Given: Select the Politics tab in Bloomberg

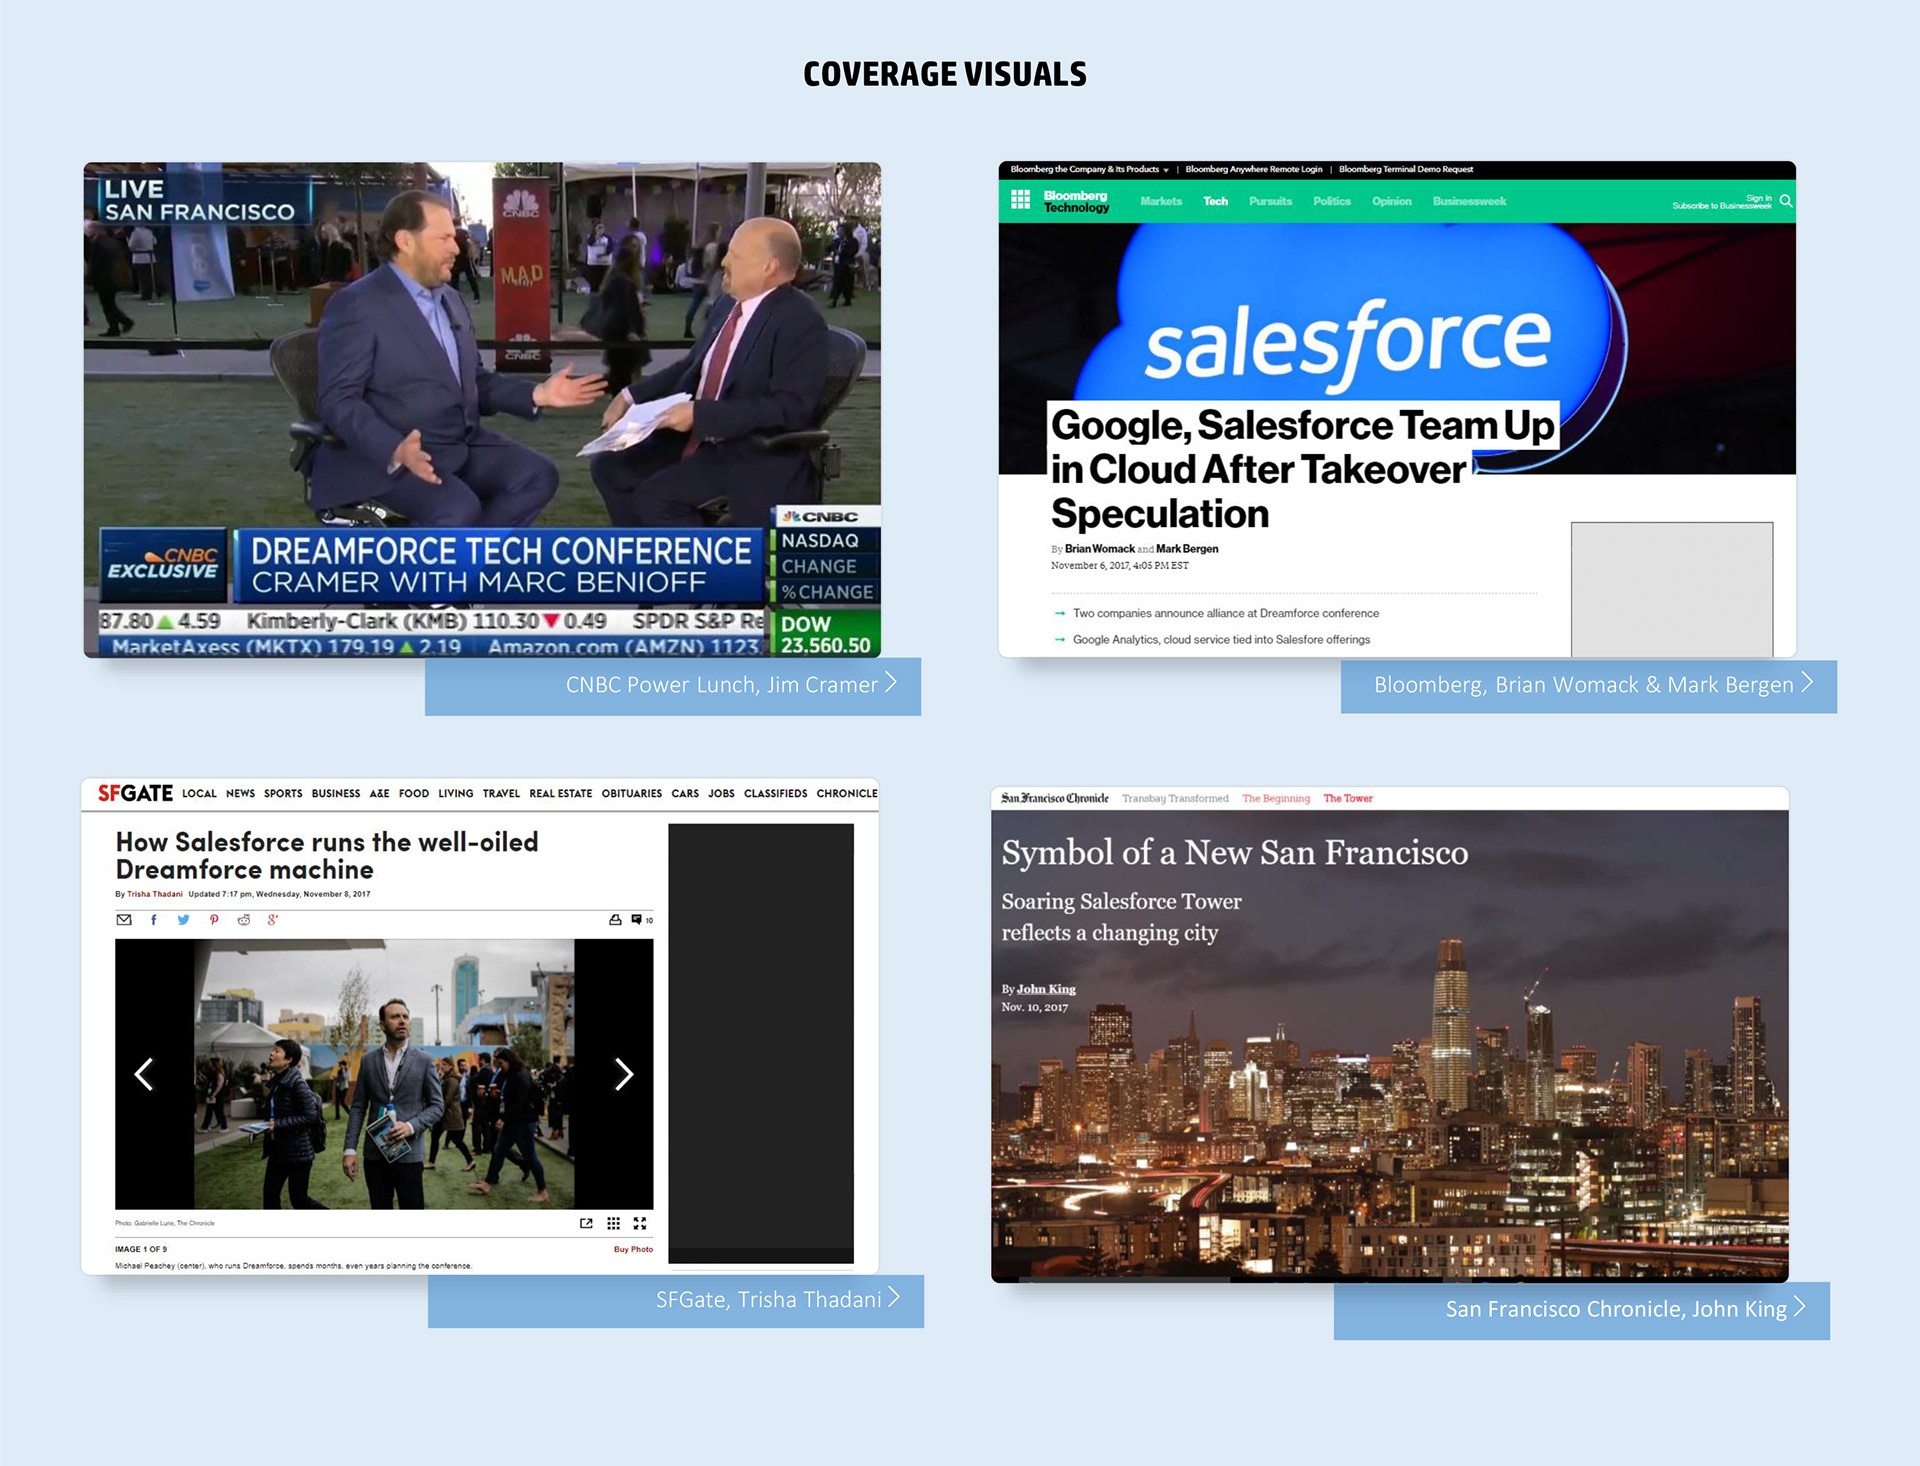Looking at the screenshot, I should click(x=1331, y=201).
